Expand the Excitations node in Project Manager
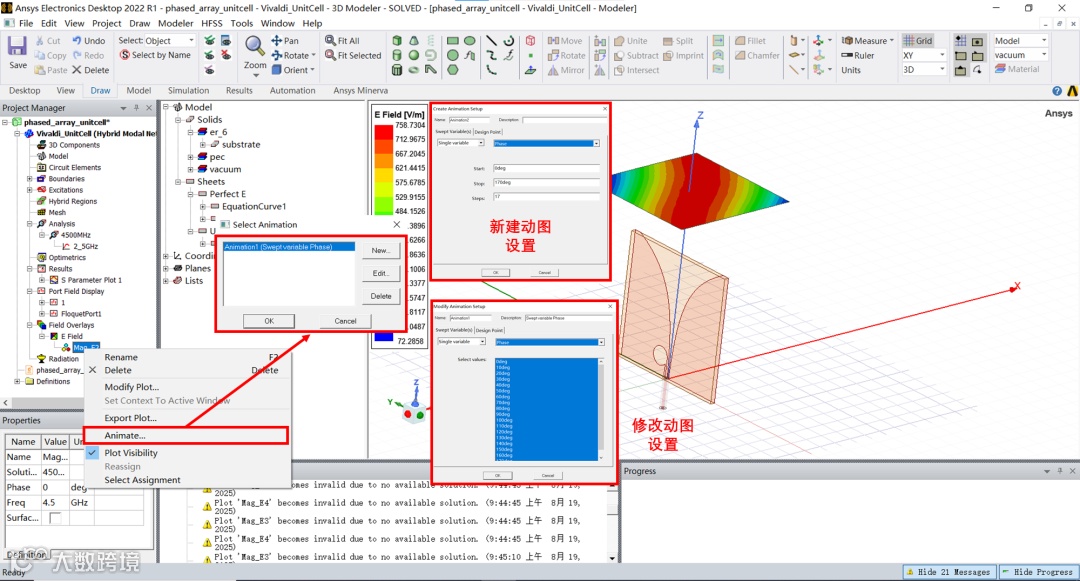This screenshot has height=581, width=1080. click(30, 190)
